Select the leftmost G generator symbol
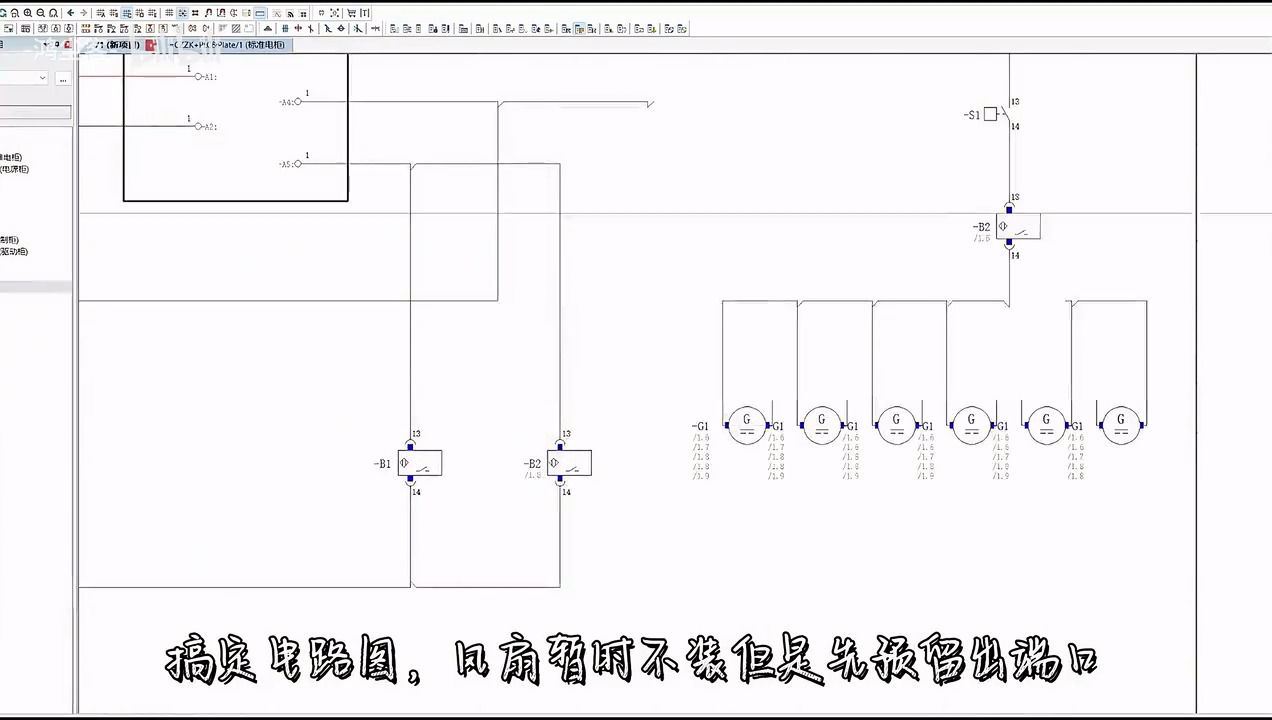The image size is (1272, 720). point(746,425)
